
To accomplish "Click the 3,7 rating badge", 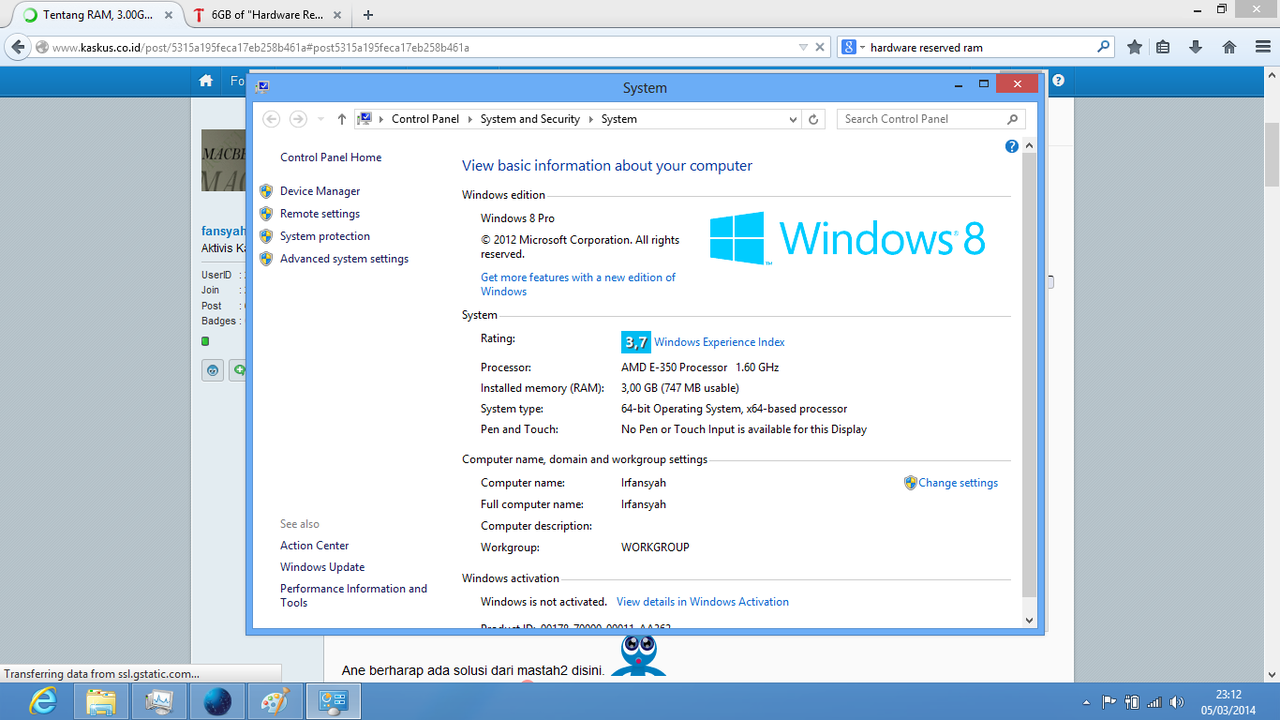I will click(x=636, y=342).
